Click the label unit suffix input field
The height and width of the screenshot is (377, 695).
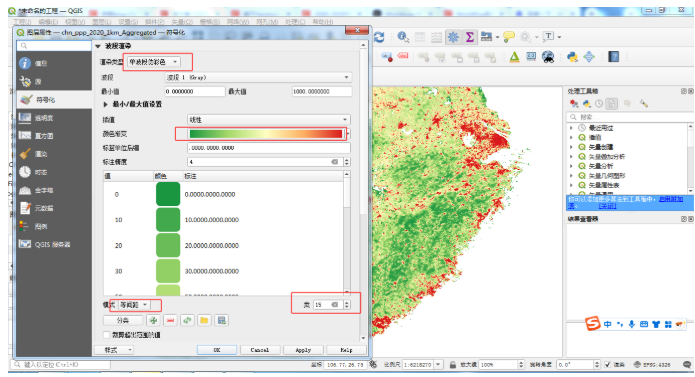(269, 148)
